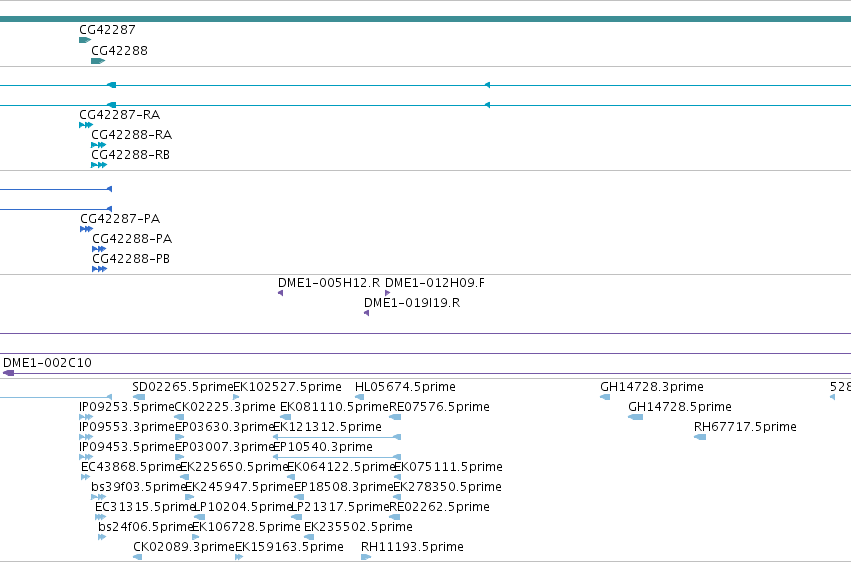Click the EK278350.5prime label
This screenshot has height=562, width=851.
click(x=447, y=487)
